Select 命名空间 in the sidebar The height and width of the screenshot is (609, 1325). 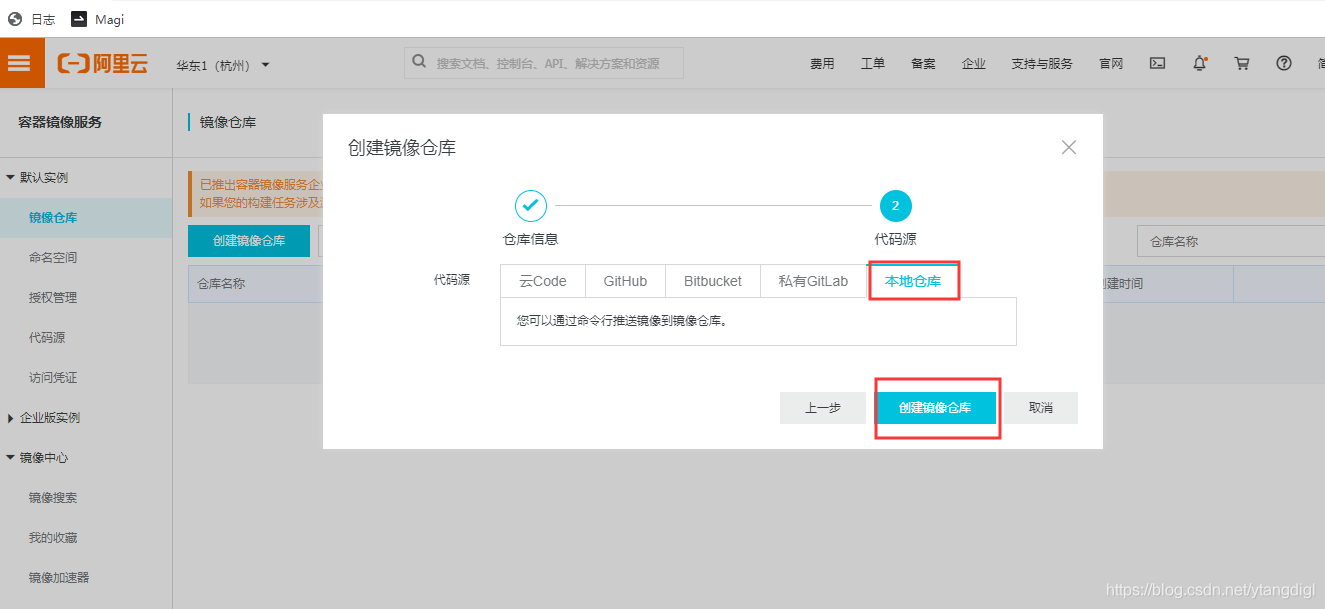click(x=53, y=257)
